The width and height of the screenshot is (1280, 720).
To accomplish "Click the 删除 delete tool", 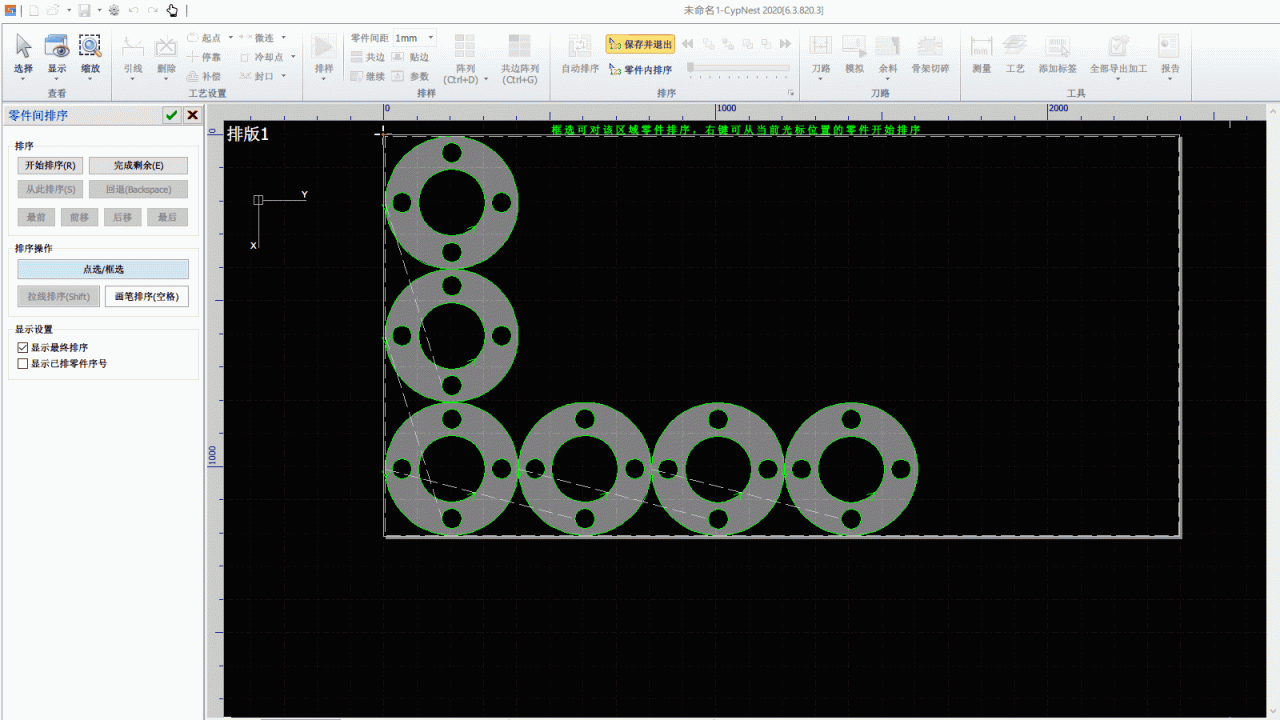I will pos(166,52).
